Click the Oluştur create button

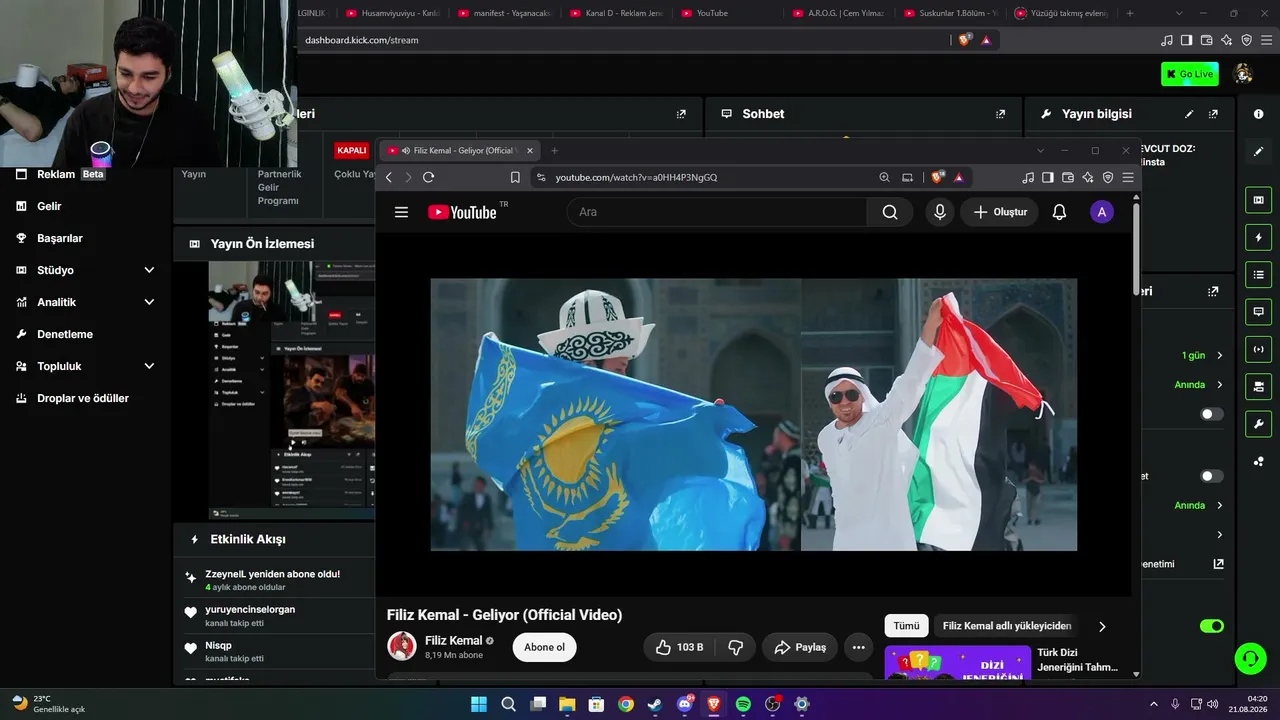[1000, 212]
